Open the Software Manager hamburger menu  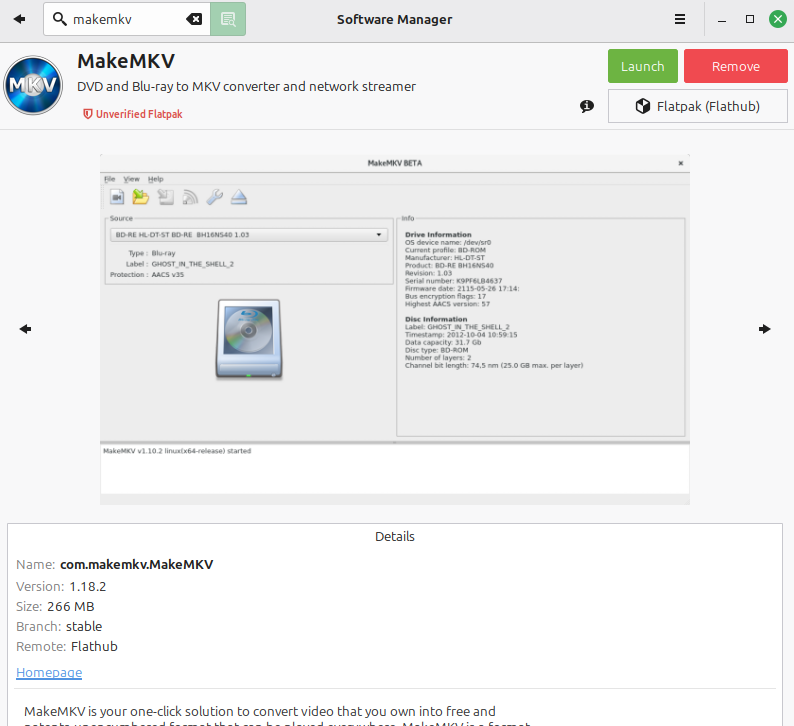tap(680, 19)
